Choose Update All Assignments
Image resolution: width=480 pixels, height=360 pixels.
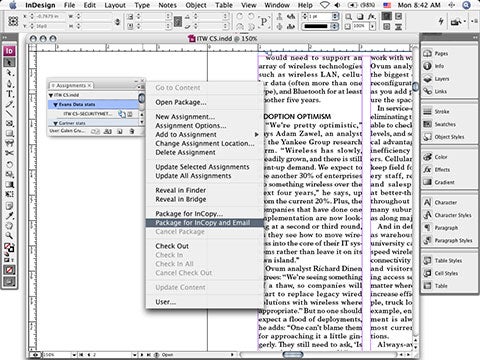click(x=204, y=176)
